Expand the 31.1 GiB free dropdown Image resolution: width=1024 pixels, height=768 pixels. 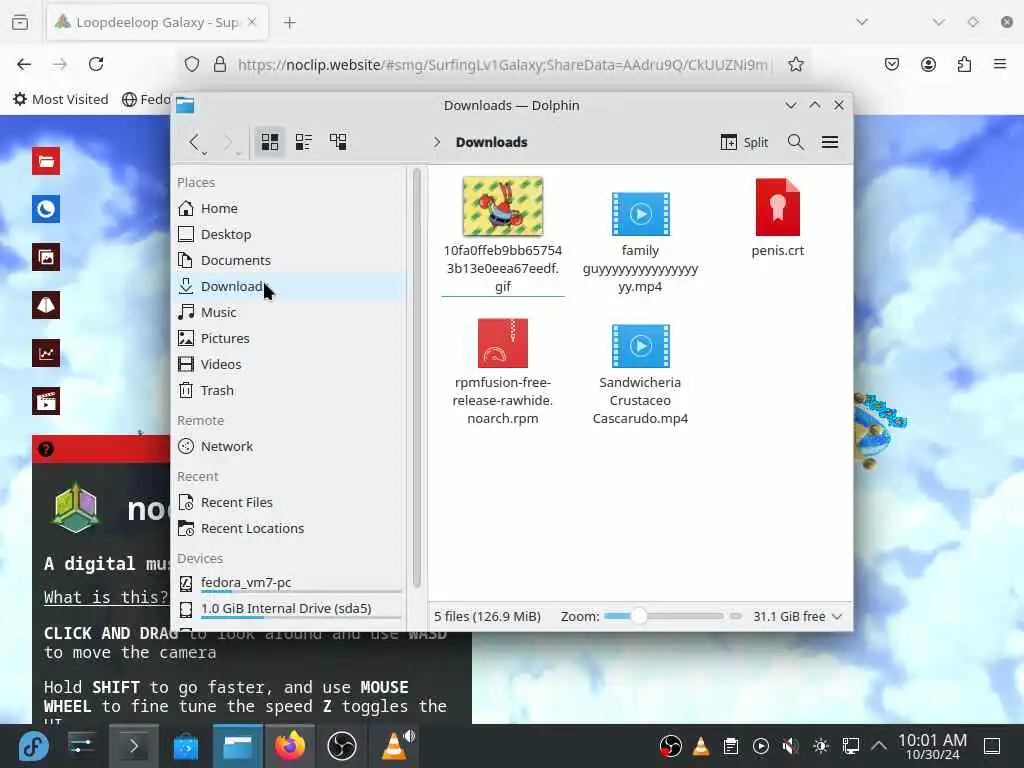pos(797,616)
